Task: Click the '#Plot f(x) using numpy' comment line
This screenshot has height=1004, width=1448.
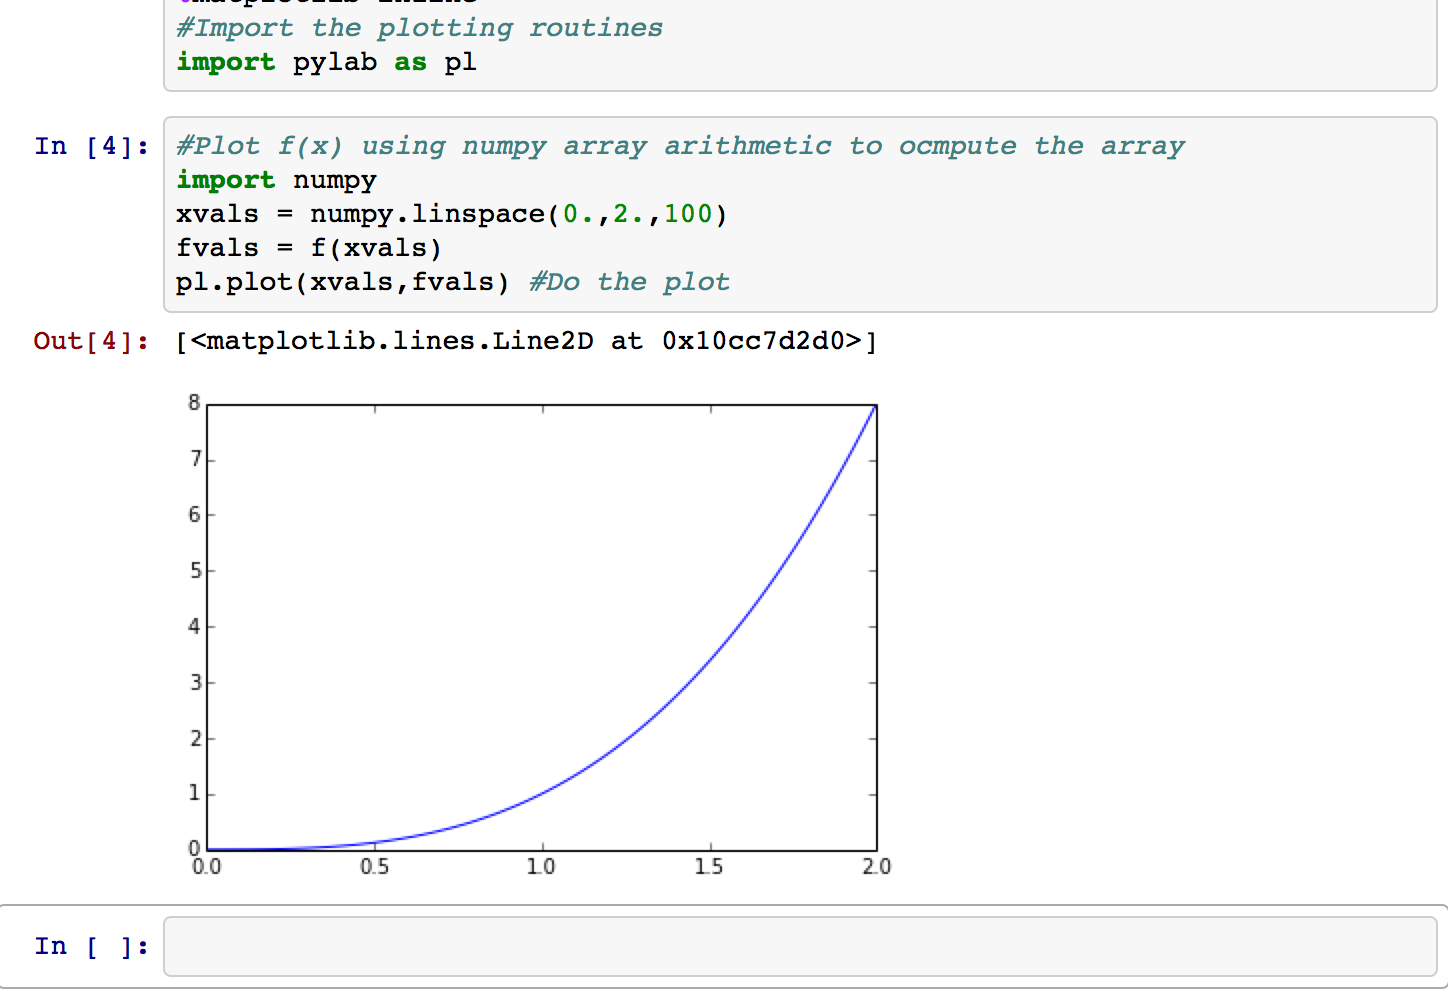Action: 680,146
